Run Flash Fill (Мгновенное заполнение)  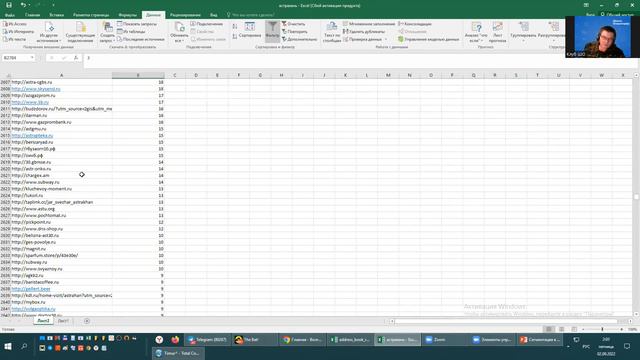coord(369,24)
